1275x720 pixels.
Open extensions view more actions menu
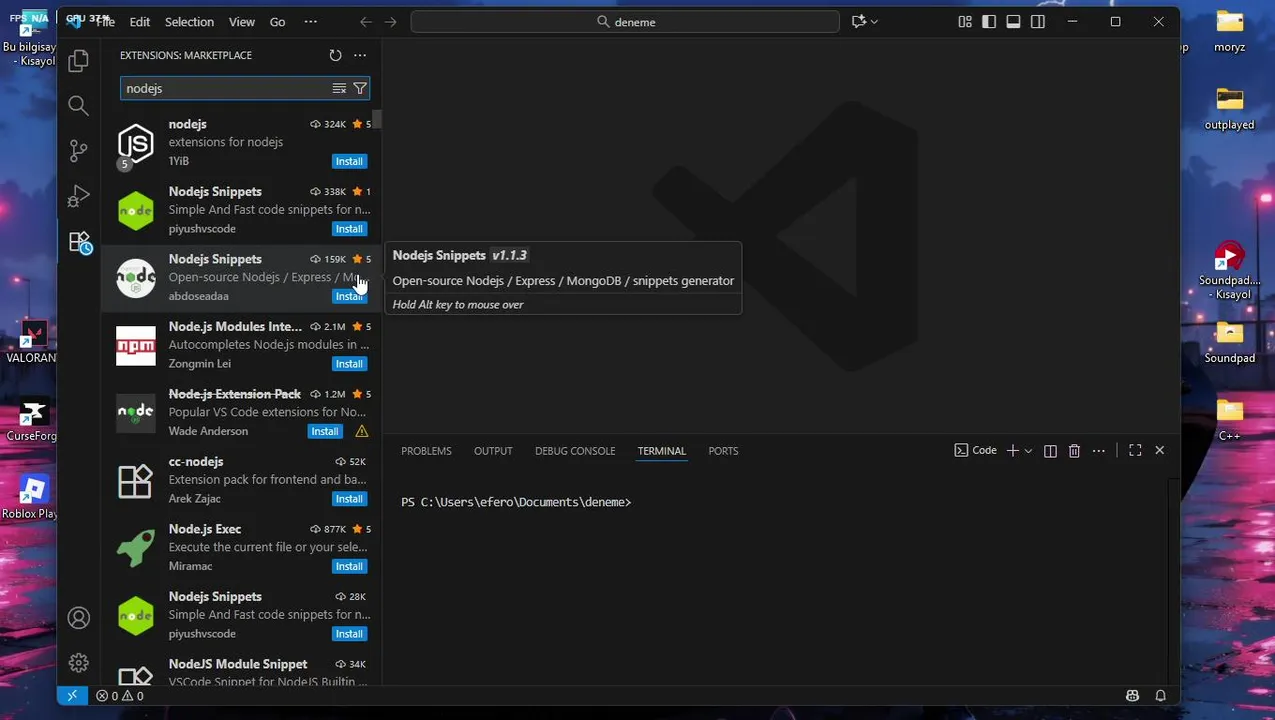(x=360, y=55)
